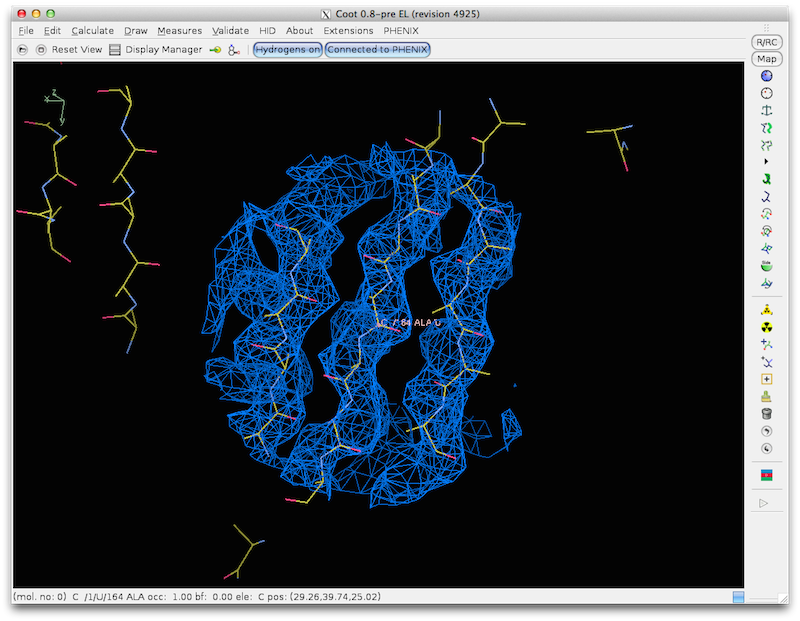Image resolution: width=800 pixels, height=621 pixels.
Task: Toggle the Map button top right
Action: point(765,58)
